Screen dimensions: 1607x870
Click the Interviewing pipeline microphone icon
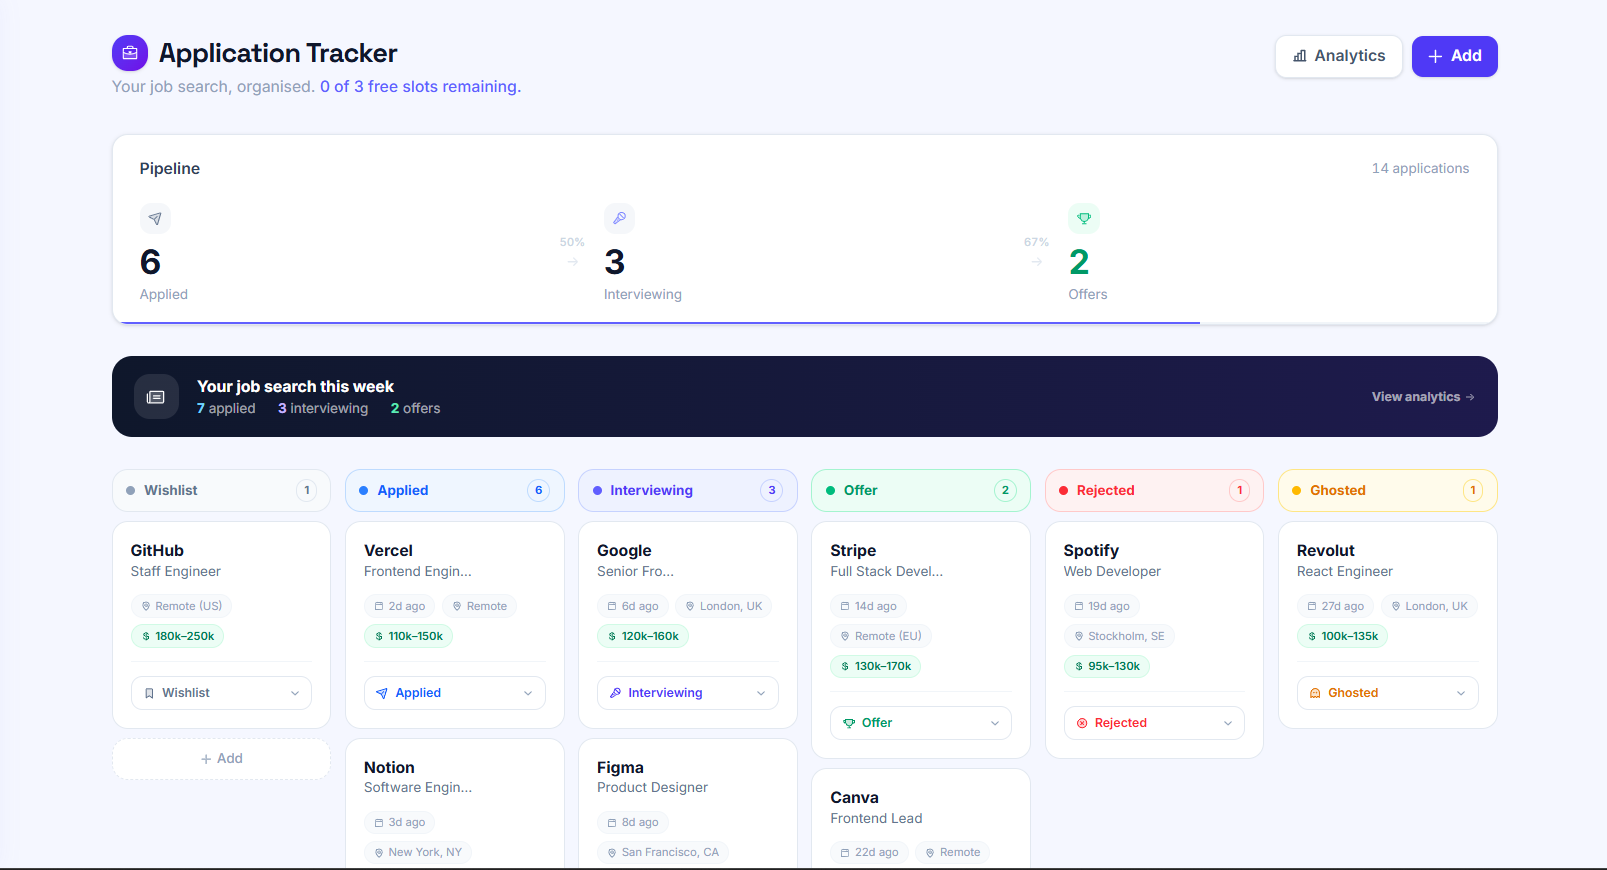619,218
